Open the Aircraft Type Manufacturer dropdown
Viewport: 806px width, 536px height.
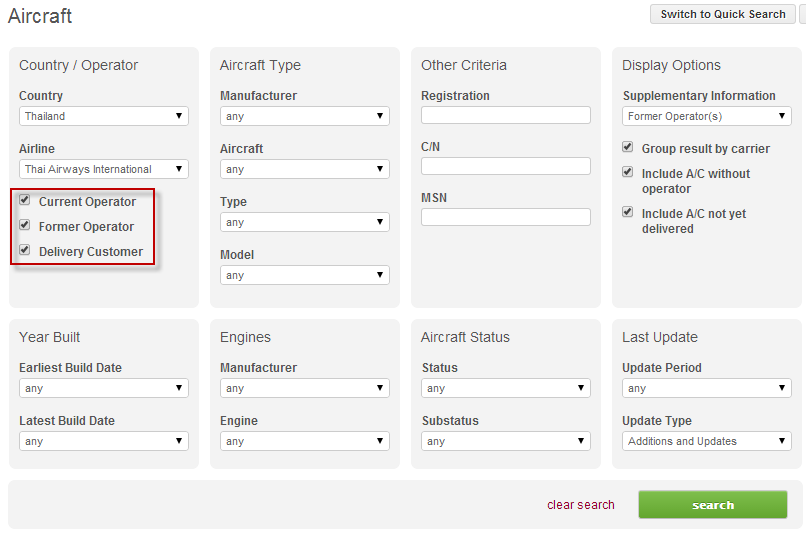(305, 116)
